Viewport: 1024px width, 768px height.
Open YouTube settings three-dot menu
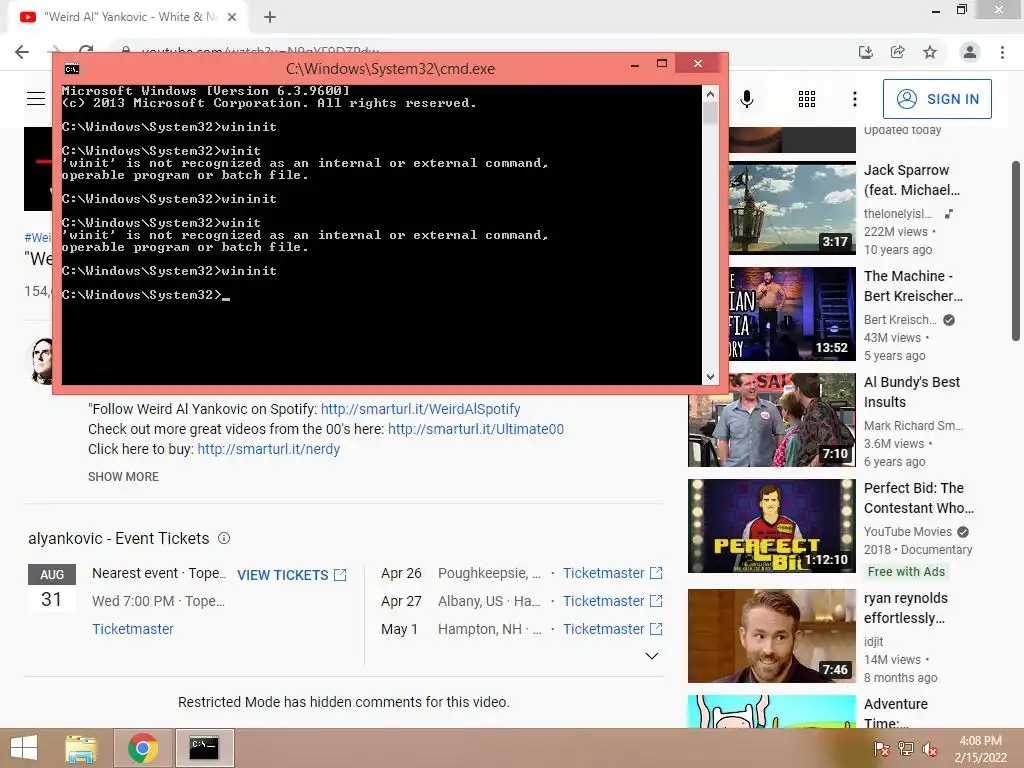(x=855, y=99)
